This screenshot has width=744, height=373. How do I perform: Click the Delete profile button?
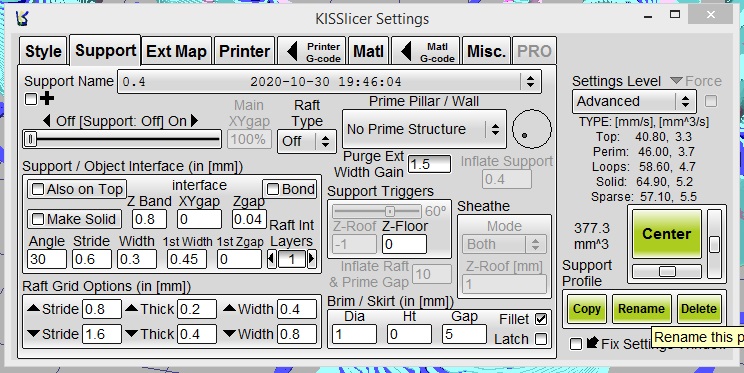[x=699, y=309]
